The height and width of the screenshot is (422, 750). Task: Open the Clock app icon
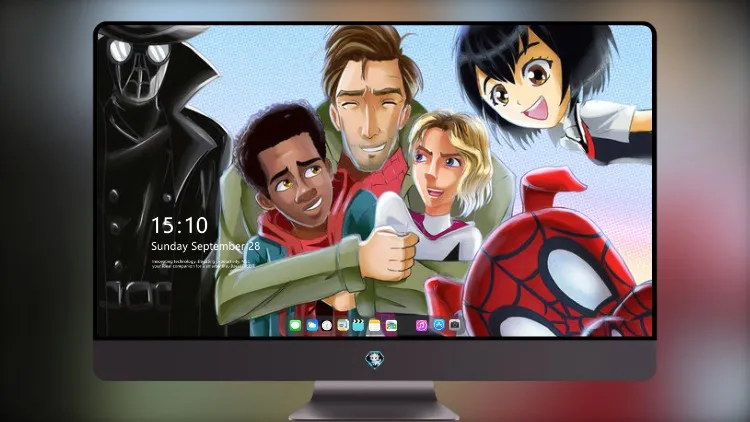(327, 325)
